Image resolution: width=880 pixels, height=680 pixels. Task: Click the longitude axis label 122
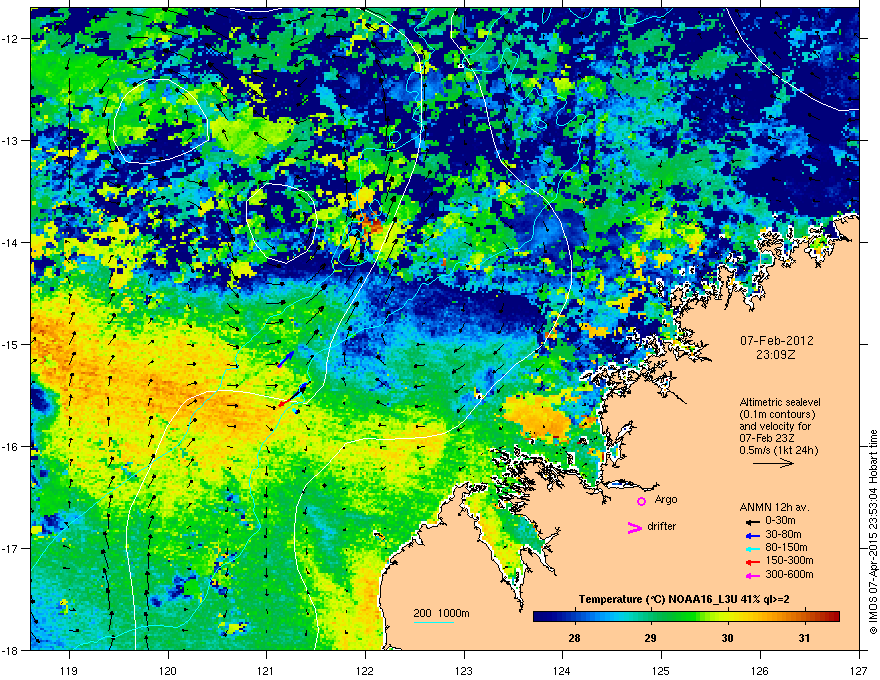pyautogui.click(x=365, y=670)
